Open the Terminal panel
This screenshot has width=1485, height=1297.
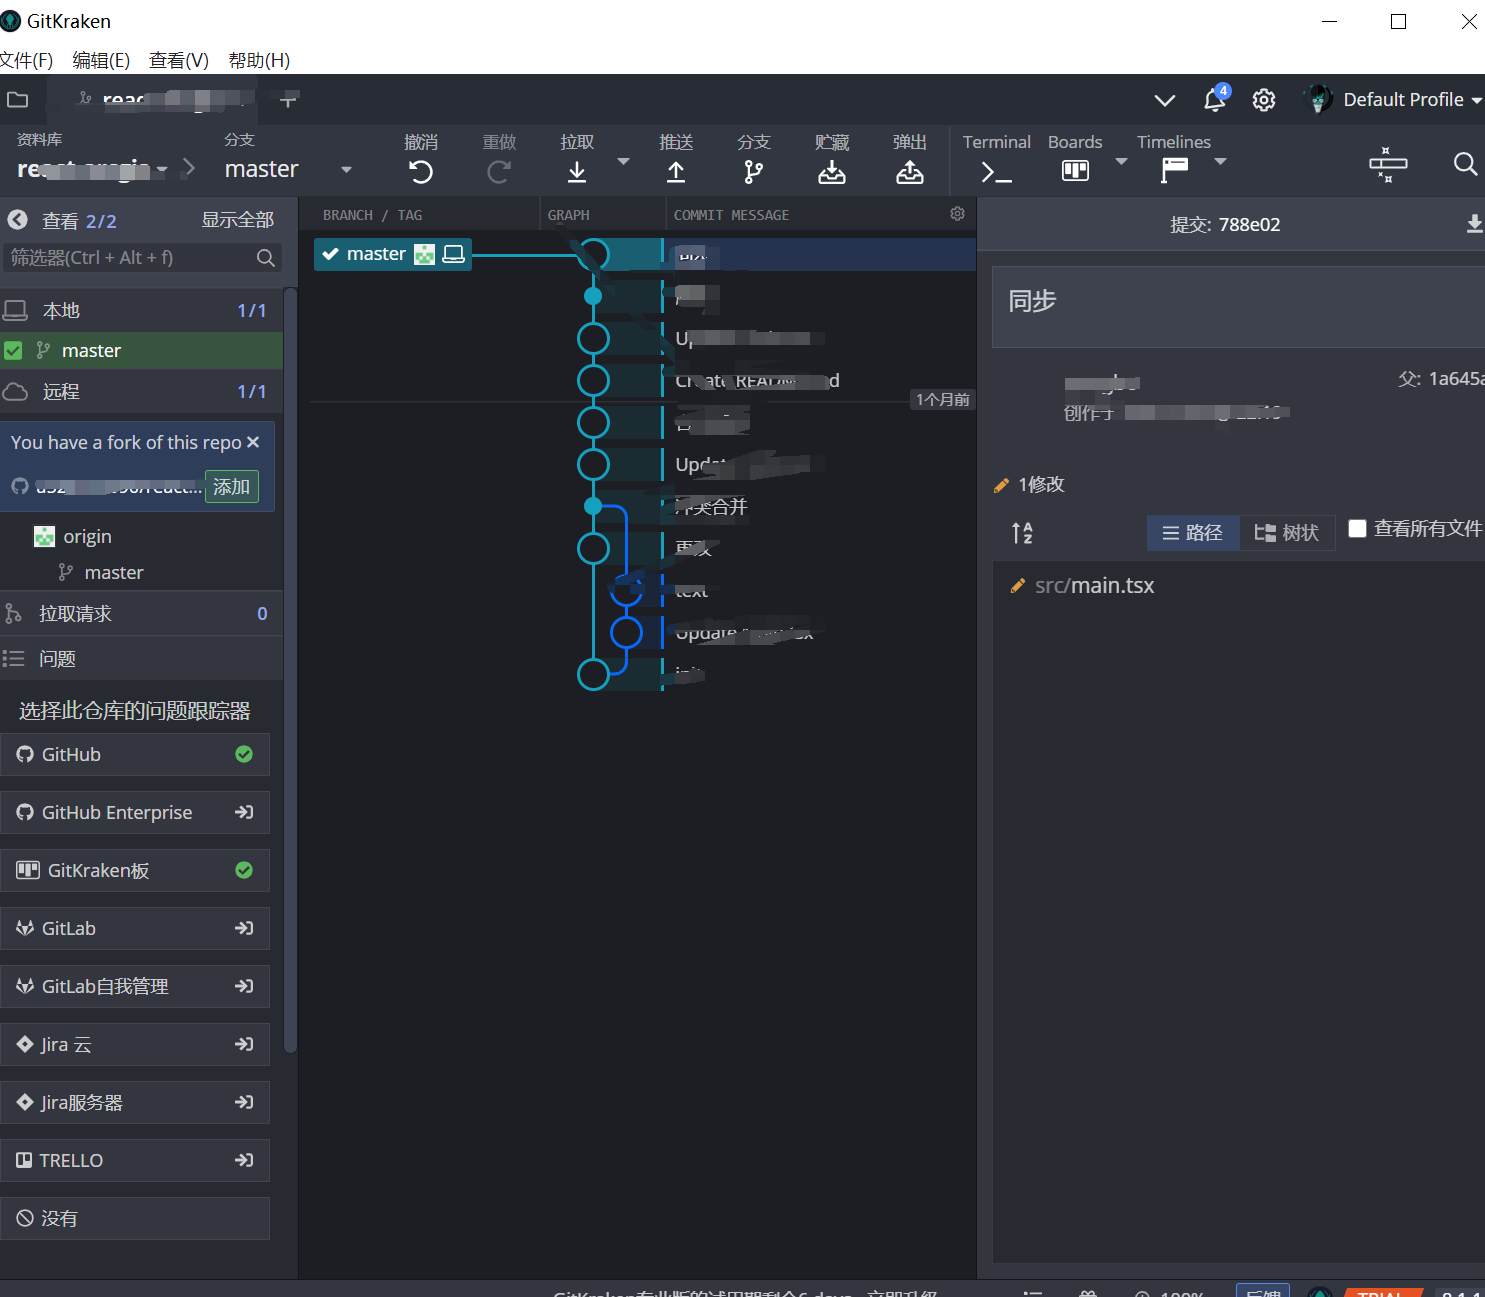[996, 172]
